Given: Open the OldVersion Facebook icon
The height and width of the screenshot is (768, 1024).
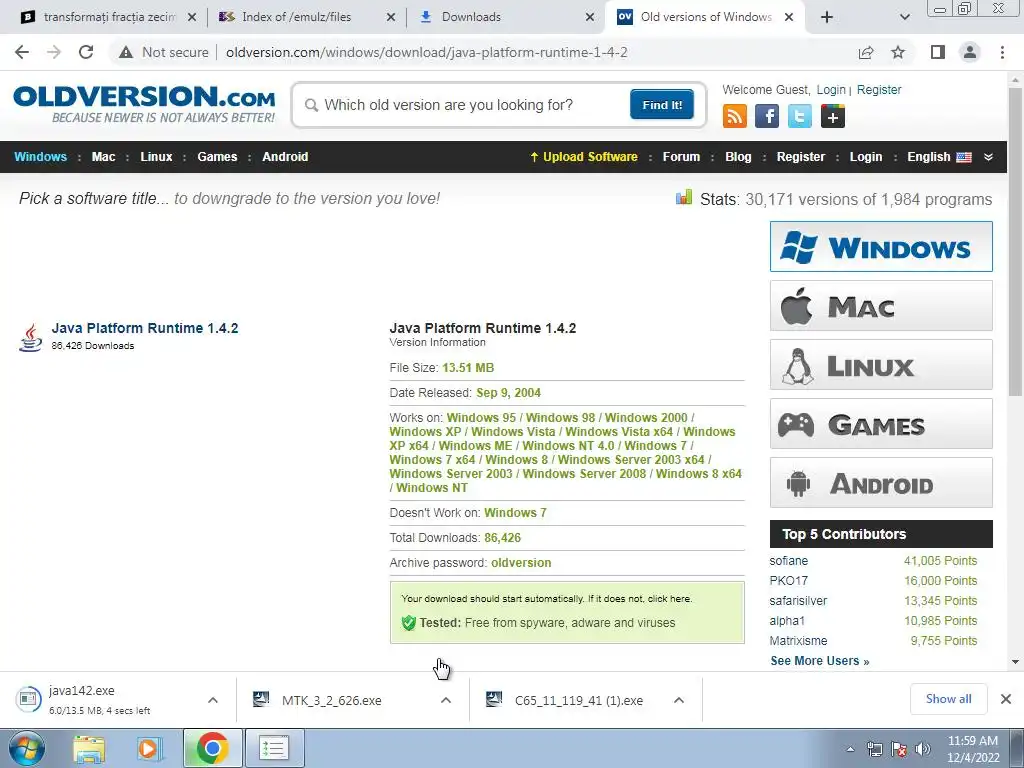Looking at the screenshot, I should coord(767,116).
